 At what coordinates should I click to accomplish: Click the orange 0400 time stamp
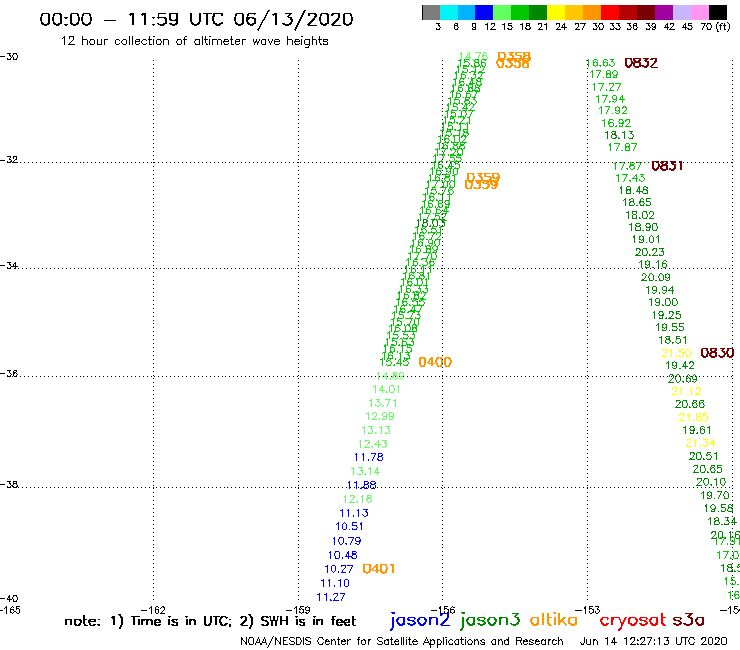[435, 362]
